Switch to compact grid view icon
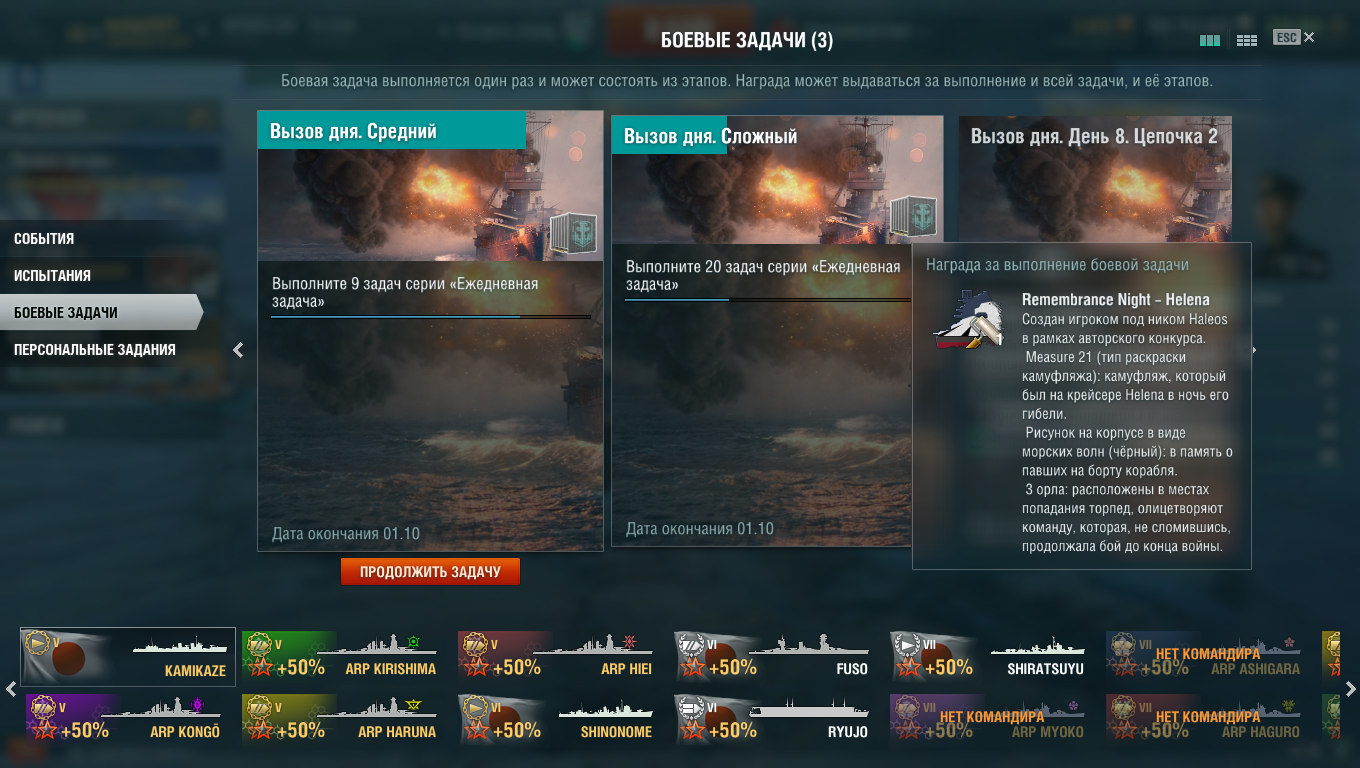The width and height of the screenshot is (1360, 768). (x=1247, y=40)
